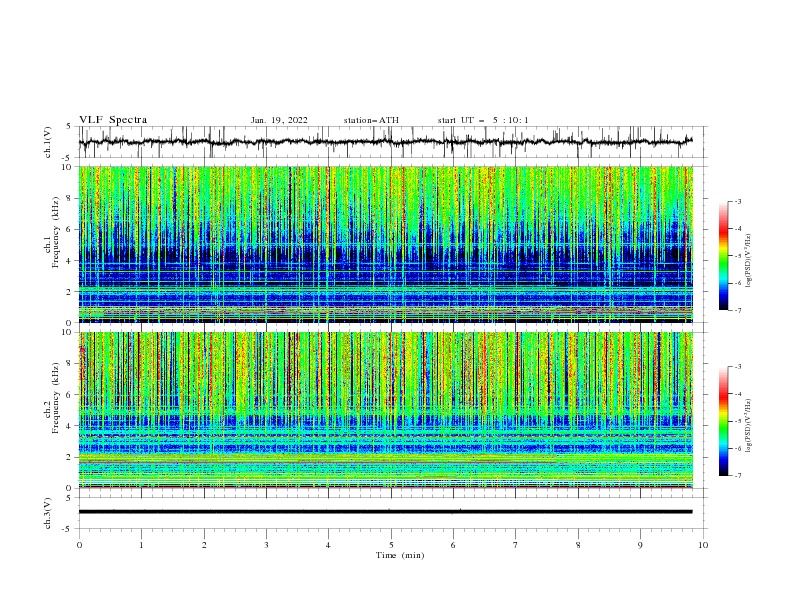Click the ch.1 voltage waveform trace panel
792x612 pixels.
392,142
